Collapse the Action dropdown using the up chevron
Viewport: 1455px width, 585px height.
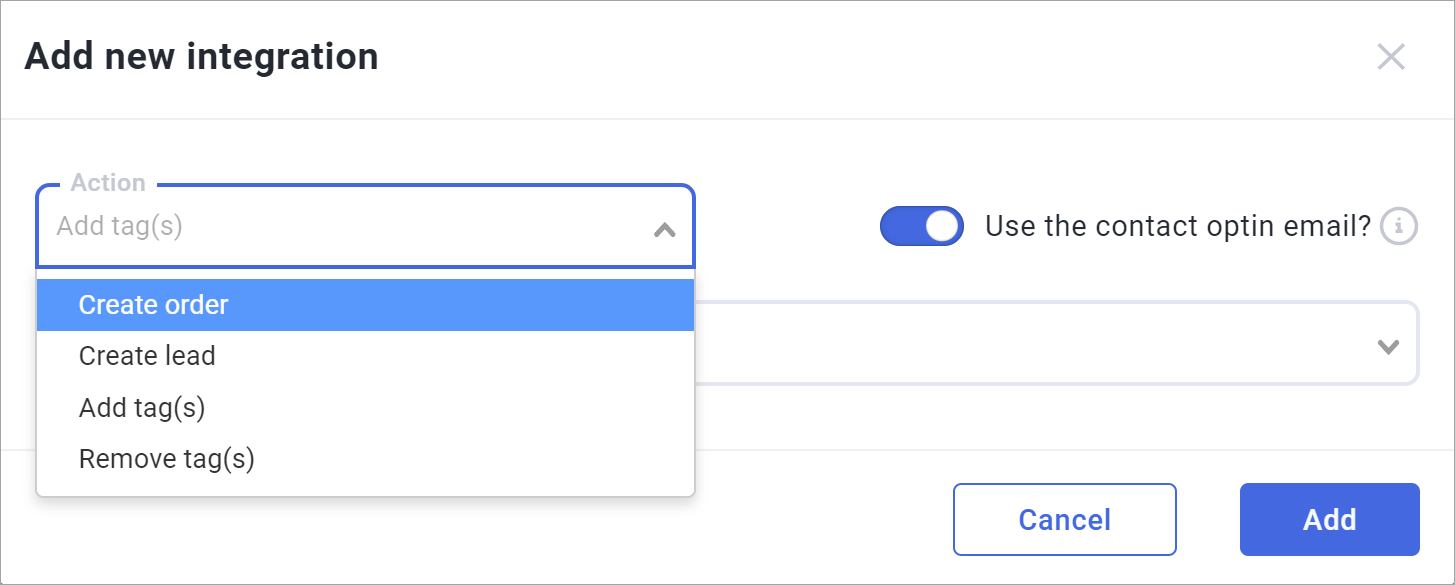coord(664,230)
